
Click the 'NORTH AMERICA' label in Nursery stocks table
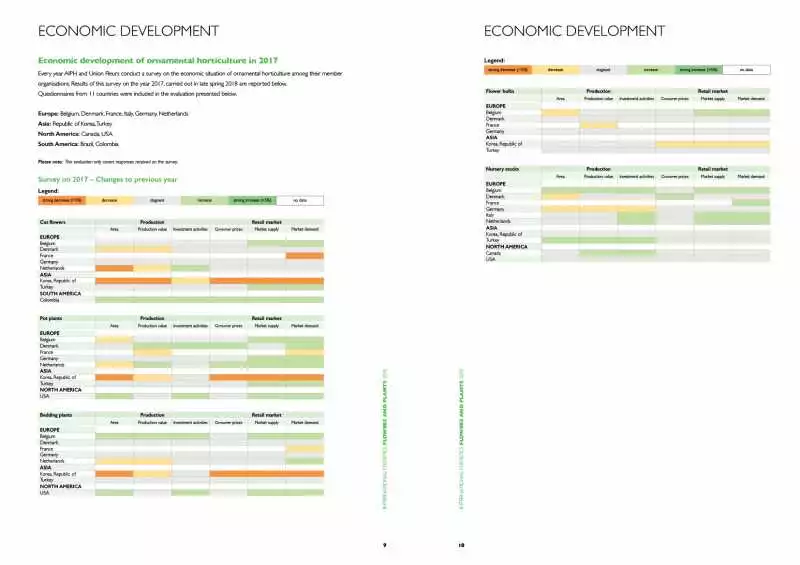click(506, 247)
